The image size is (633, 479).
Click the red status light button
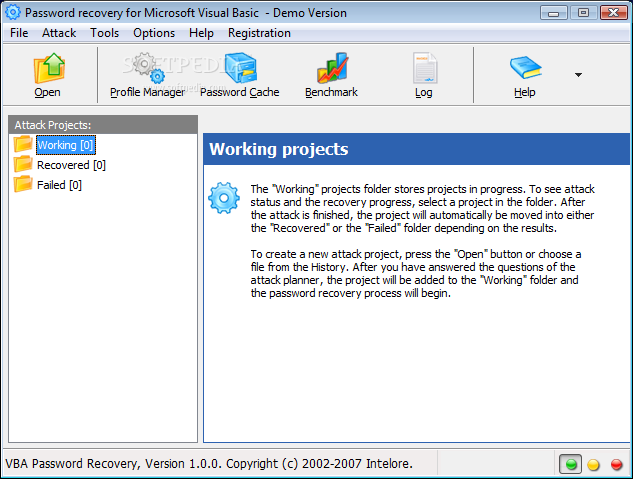pos(616,464)
